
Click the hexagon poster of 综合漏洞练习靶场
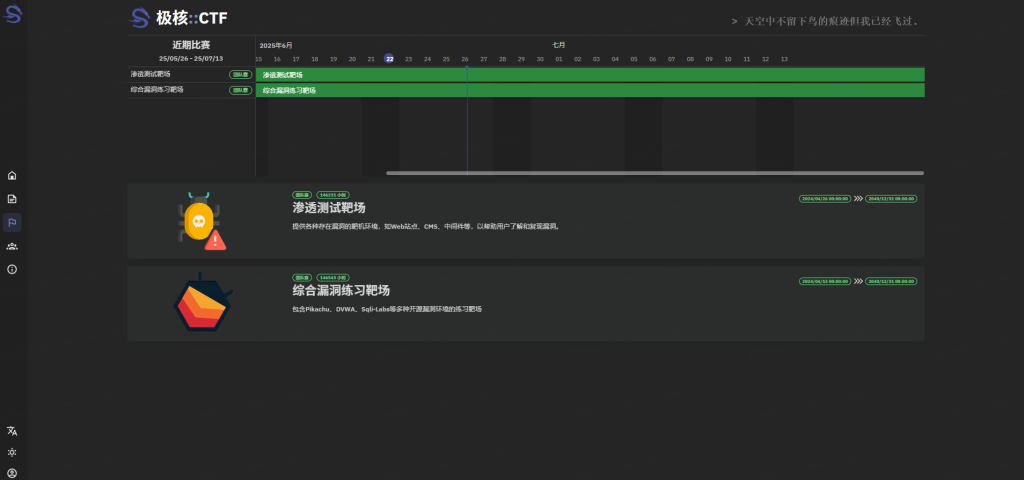202,303
